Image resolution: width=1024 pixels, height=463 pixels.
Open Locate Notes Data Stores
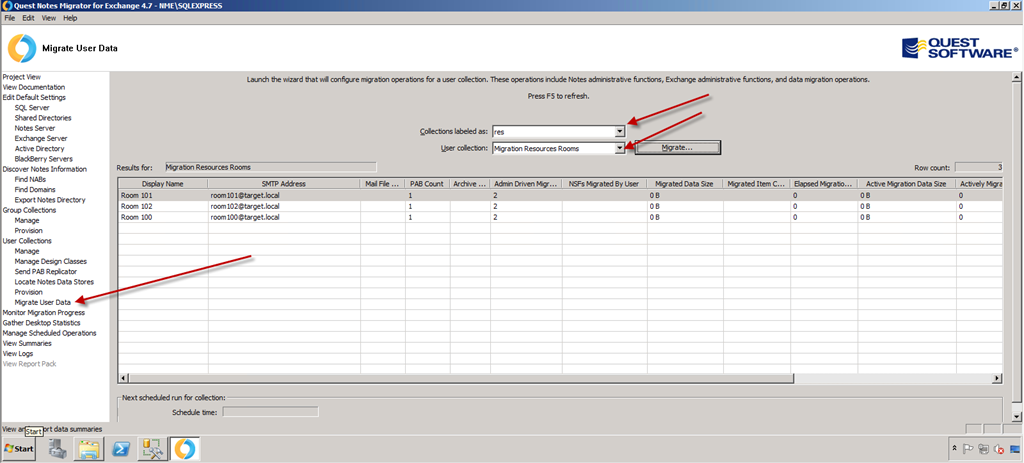[54, 282]
